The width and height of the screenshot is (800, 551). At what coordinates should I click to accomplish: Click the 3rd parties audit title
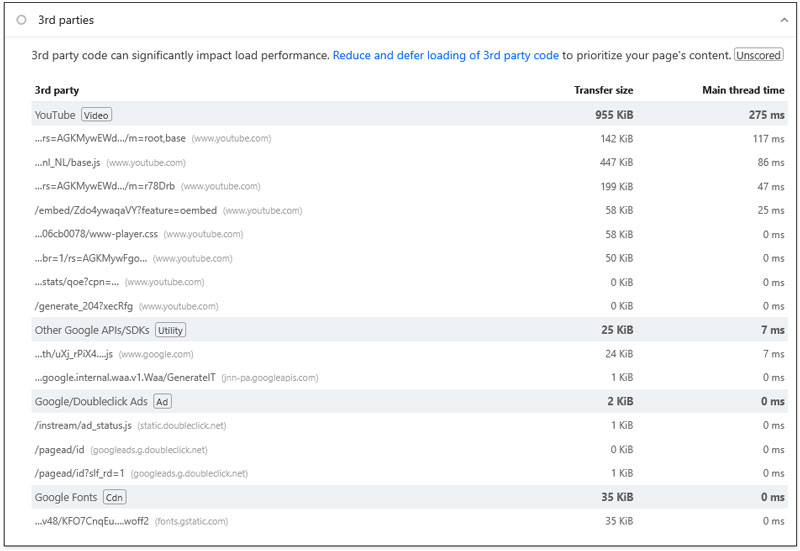[x=66, y=20]
